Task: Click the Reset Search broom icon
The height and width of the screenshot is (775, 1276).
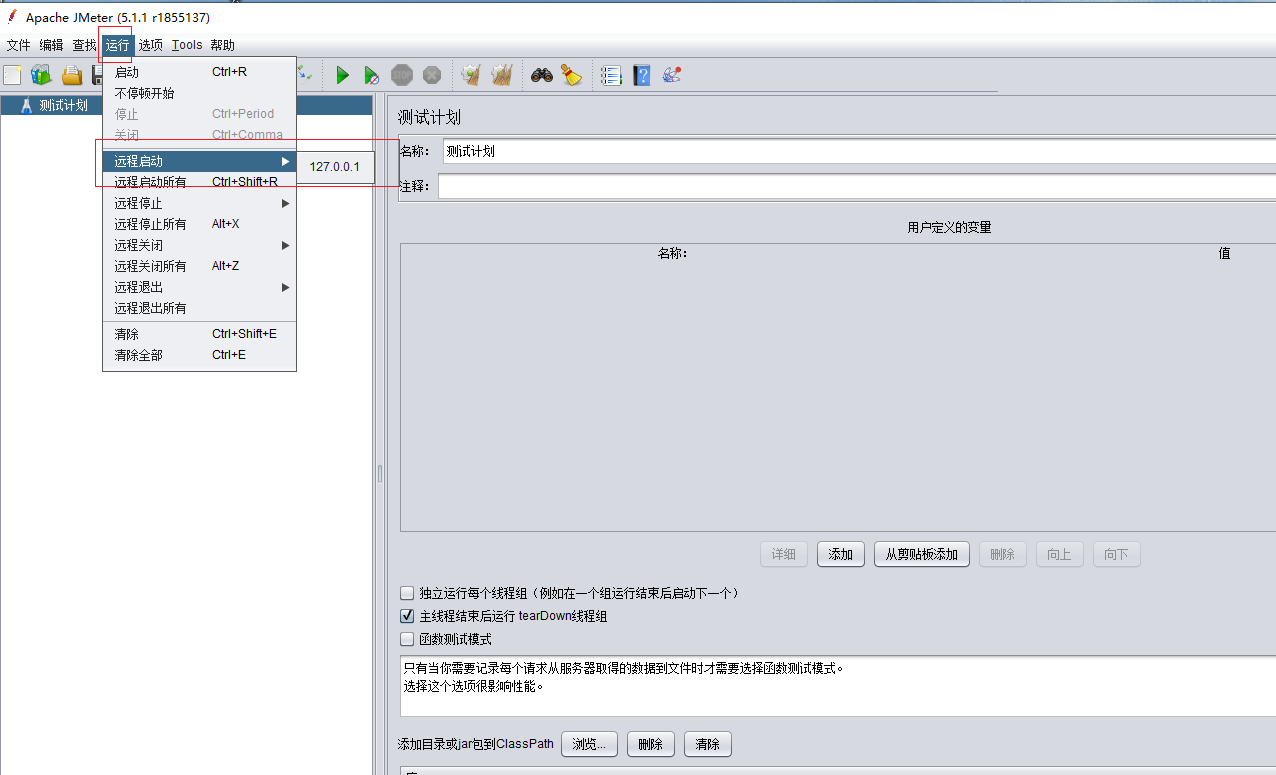Action: click(x=571, y=75)
